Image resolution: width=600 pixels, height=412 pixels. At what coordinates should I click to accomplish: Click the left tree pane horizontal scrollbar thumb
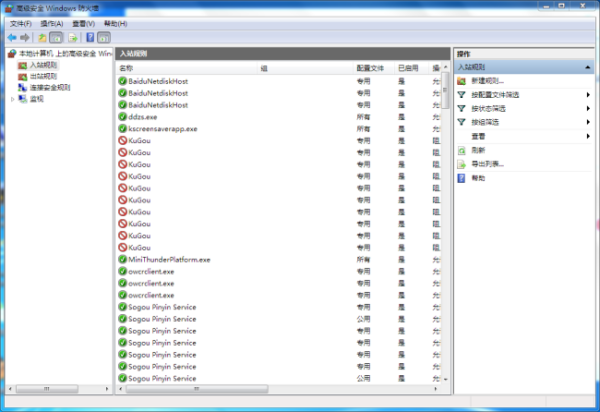[x=47, y=389]
